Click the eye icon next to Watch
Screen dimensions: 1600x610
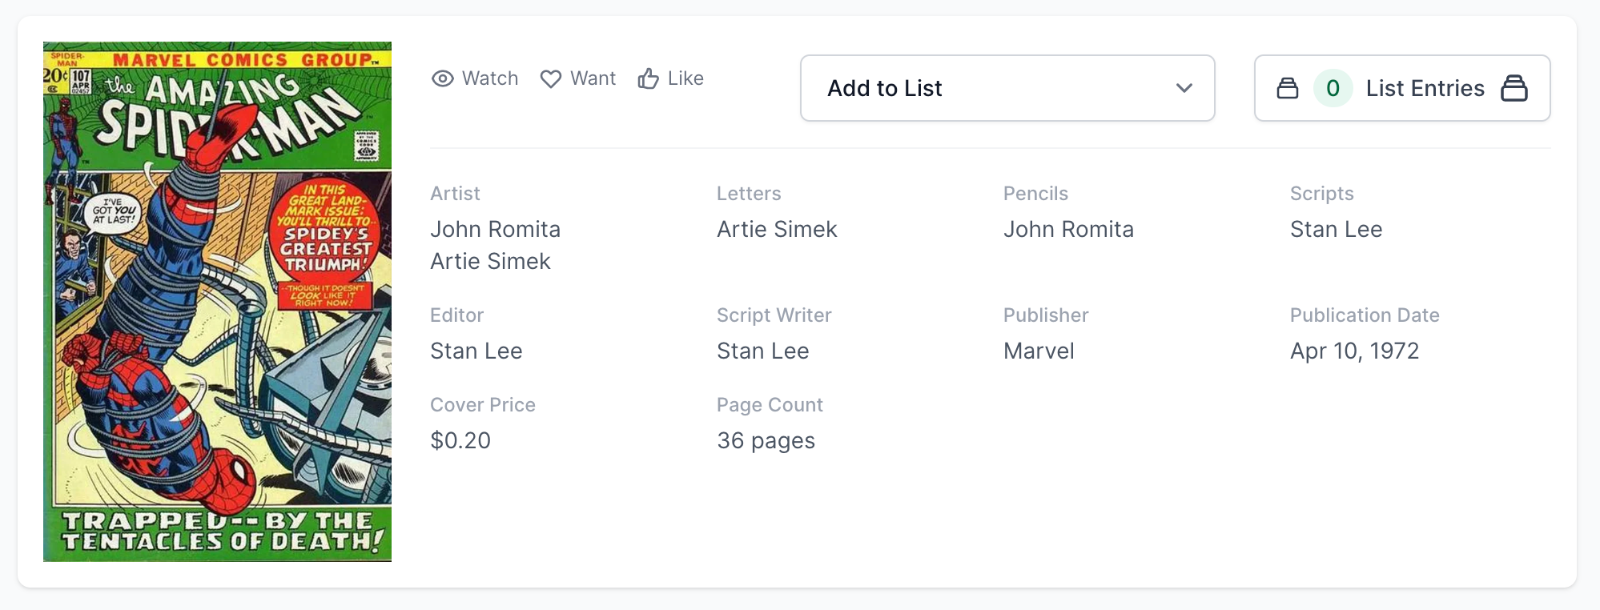[x=442, y=79]
